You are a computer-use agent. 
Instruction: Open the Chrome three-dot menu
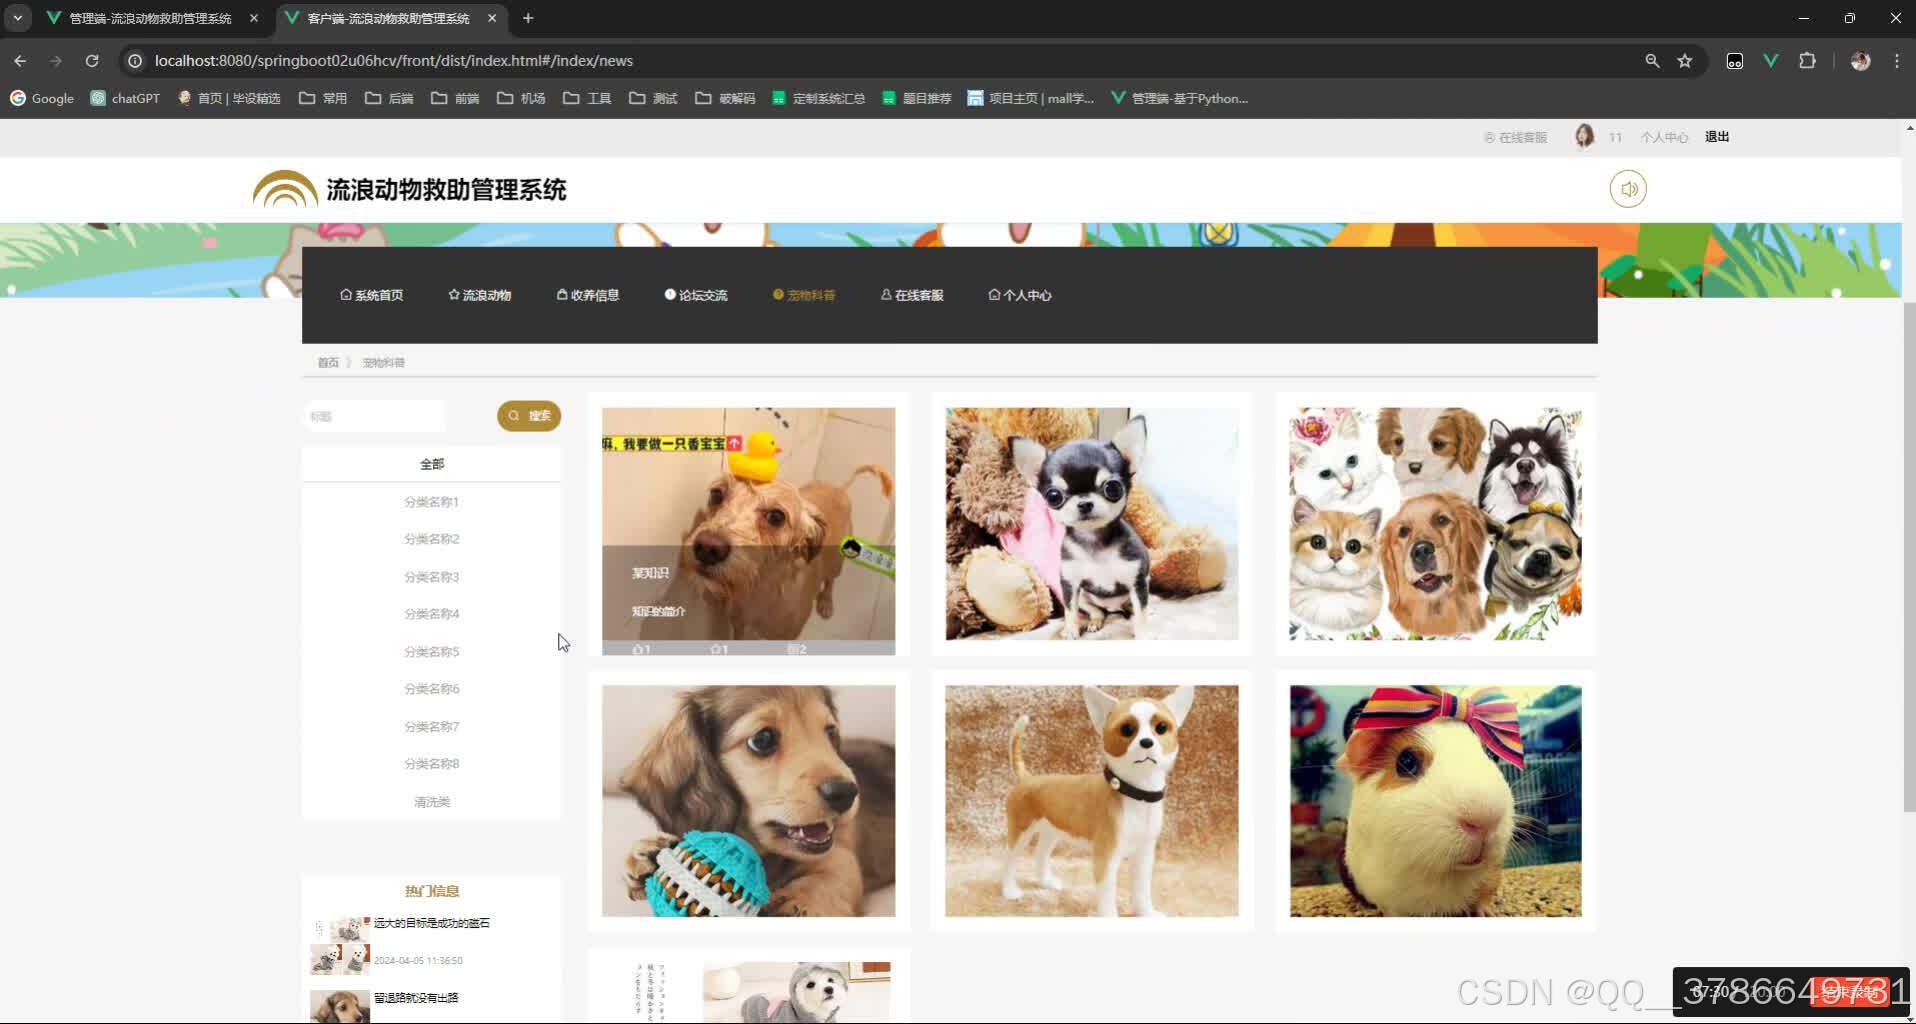click(1897, 61)
